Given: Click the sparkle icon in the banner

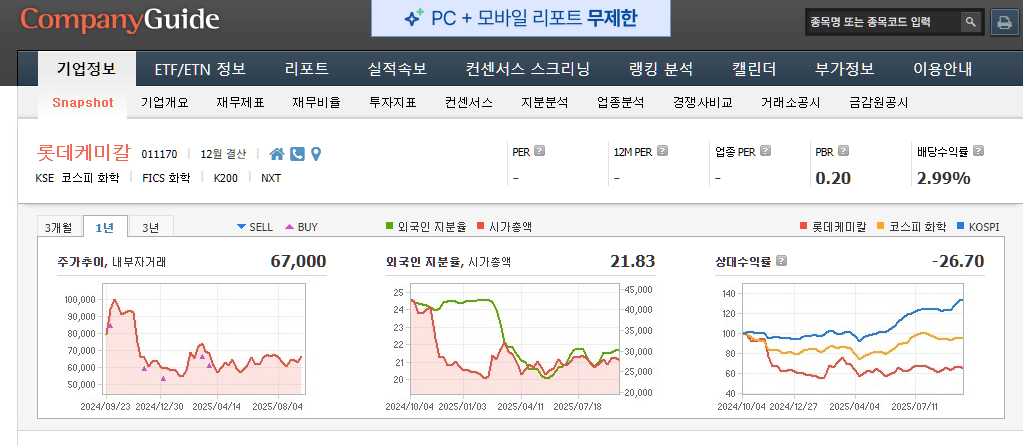Looking at the screenshot, I should (414, 18).
